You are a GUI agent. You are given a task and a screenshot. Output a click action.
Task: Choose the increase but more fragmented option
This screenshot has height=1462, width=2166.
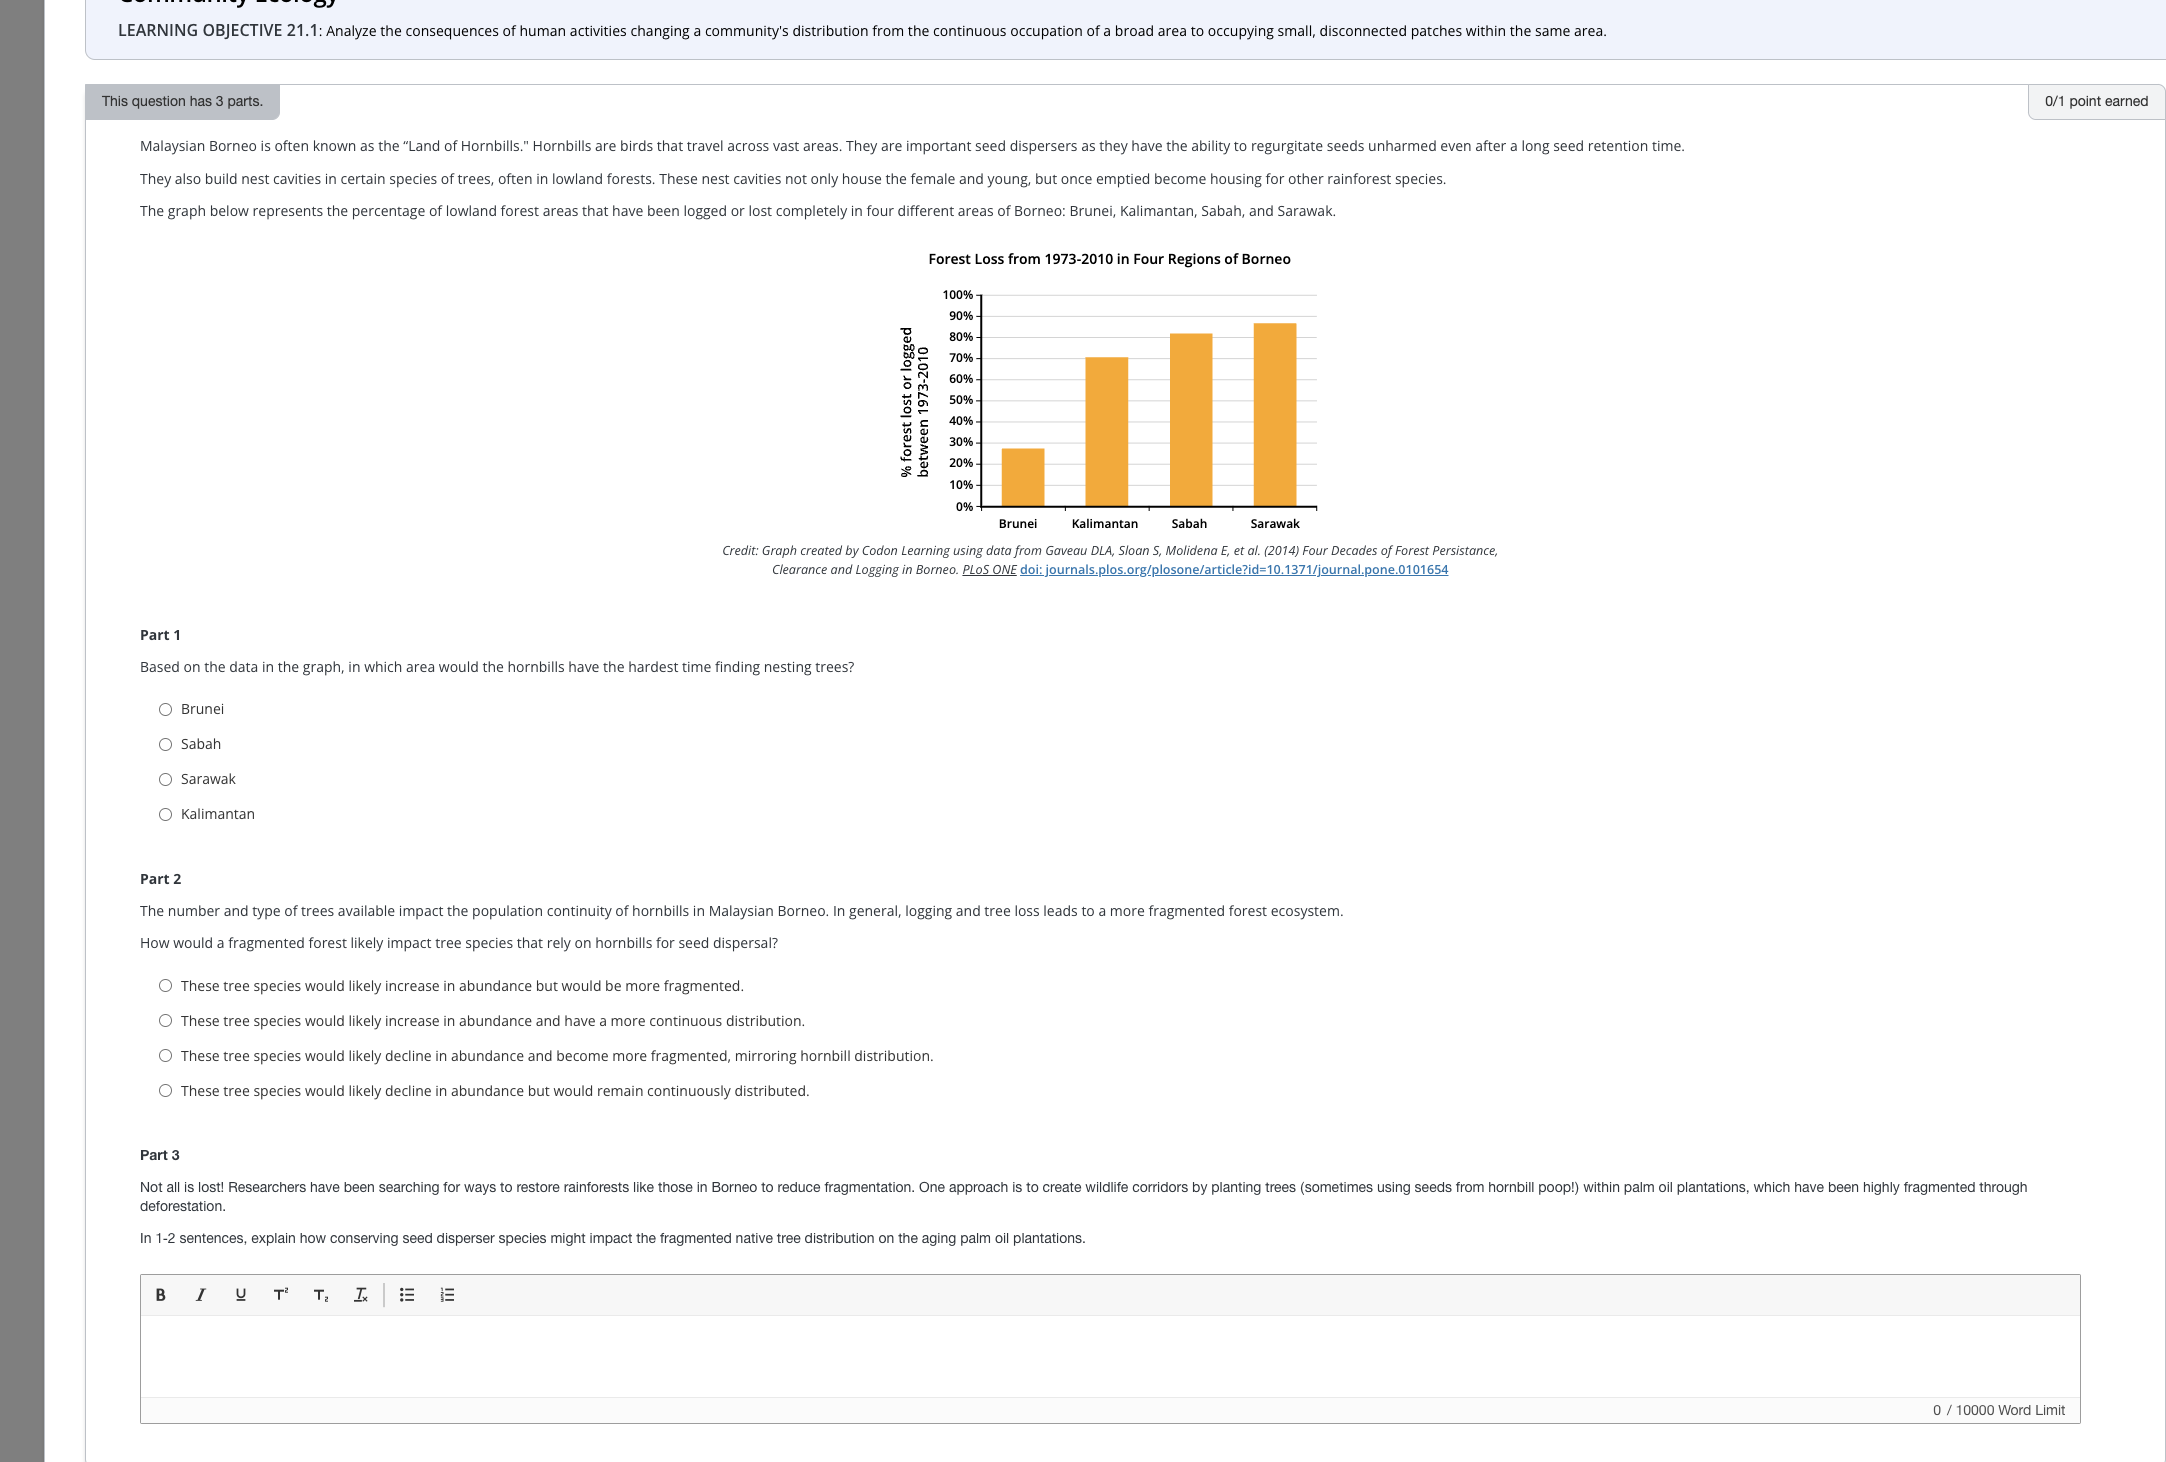coord(165,985)
